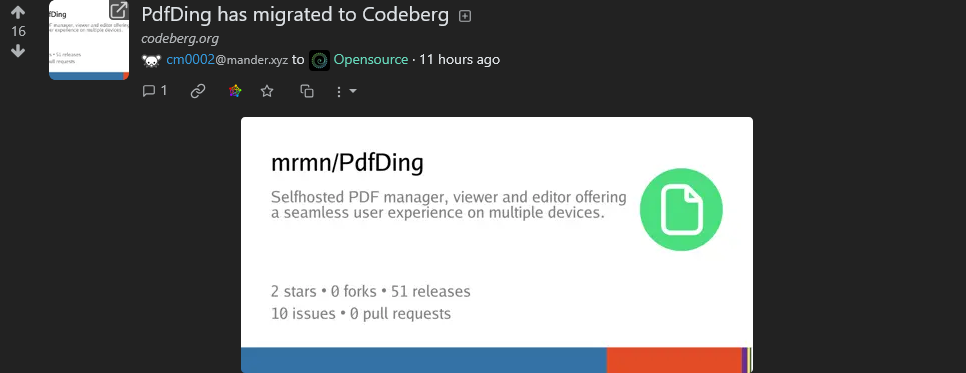
Task: Open the post thumbnail image
Action: tap(89, 40)
